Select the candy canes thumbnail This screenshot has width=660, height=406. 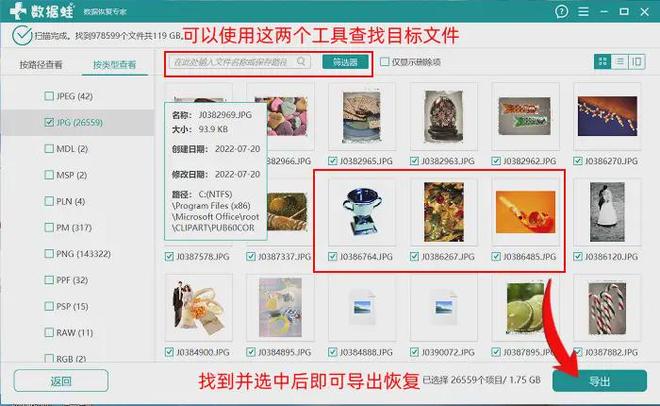click(x=607, y=308)
